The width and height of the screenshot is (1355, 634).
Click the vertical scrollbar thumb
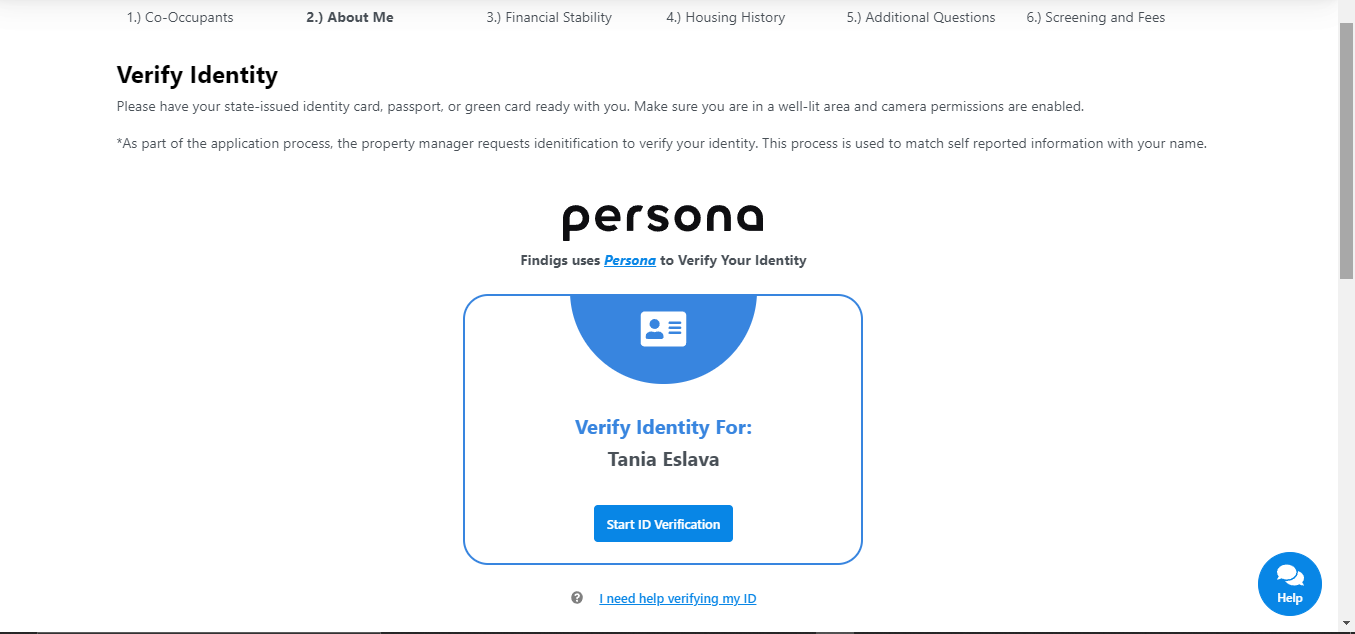pos(1346,150)
